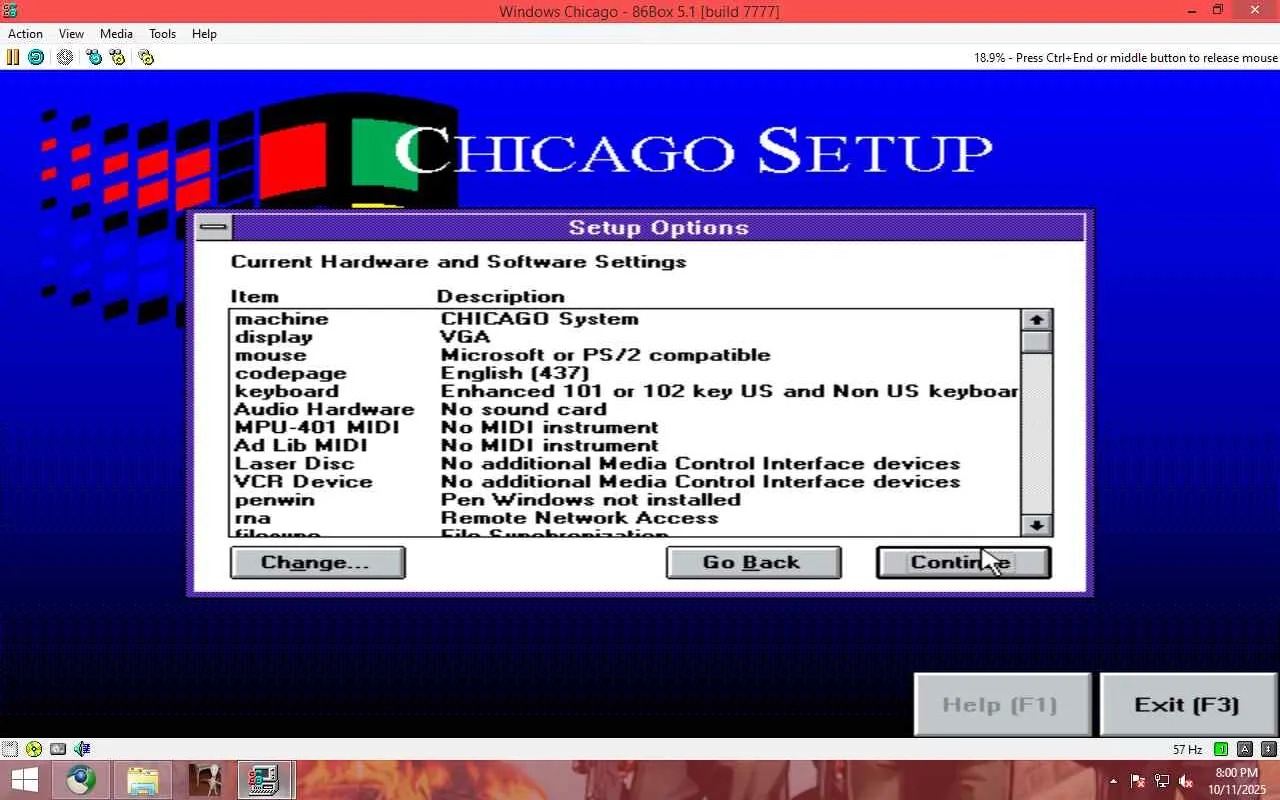Toggle the Scroll Lock arrow indicator
Viewport: 1280px width, 800px height.
point(1269,749)
